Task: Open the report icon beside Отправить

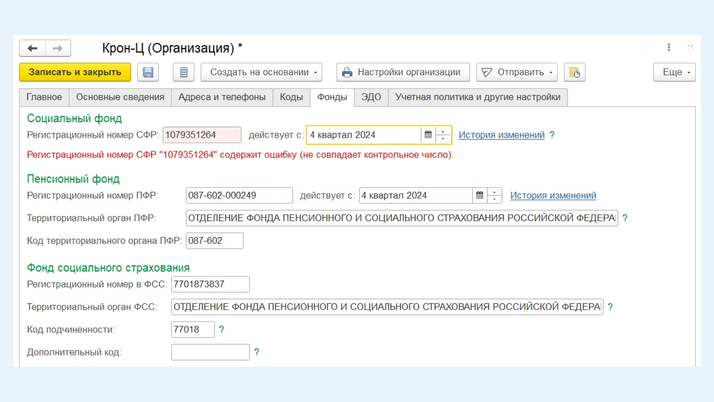Action: point(575,72)
